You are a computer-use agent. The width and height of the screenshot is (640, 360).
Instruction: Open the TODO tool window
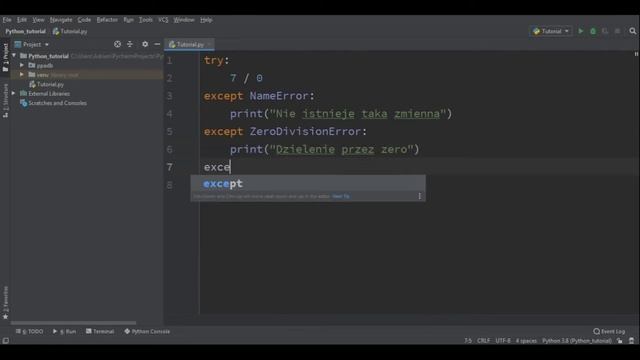point(29,331)
